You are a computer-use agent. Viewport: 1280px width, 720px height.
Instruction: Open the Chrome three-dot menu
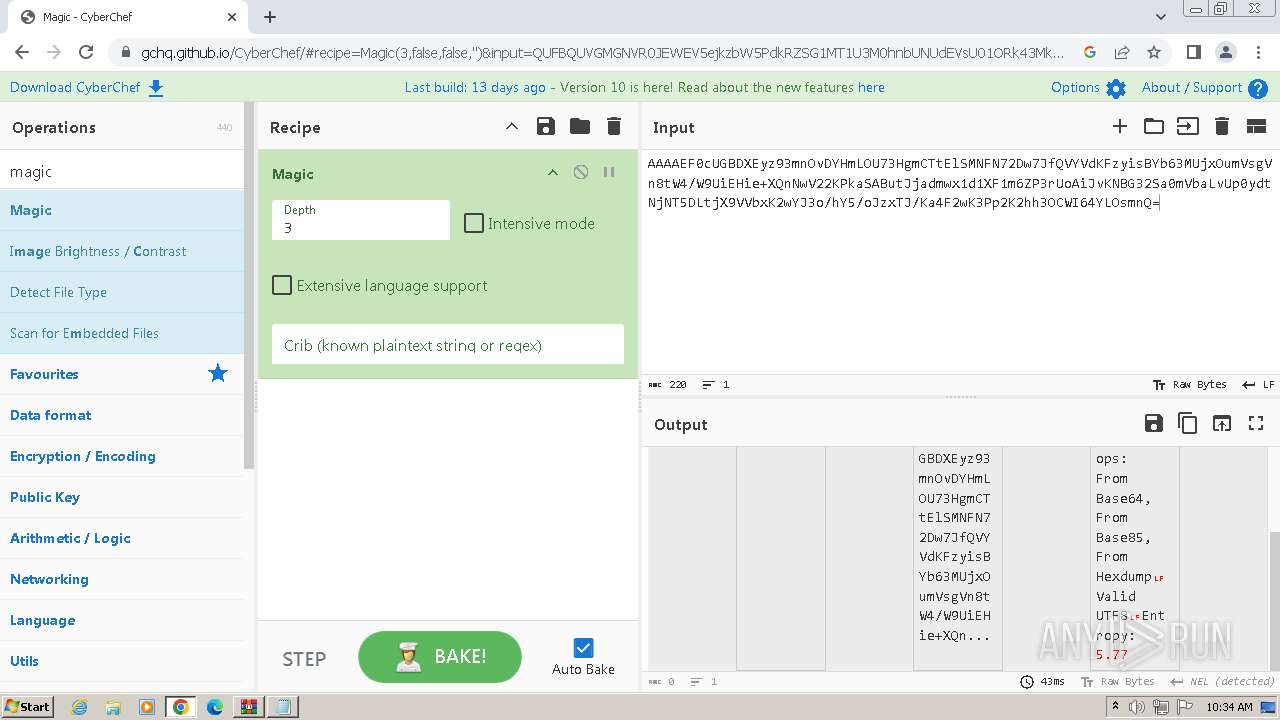1257,52
